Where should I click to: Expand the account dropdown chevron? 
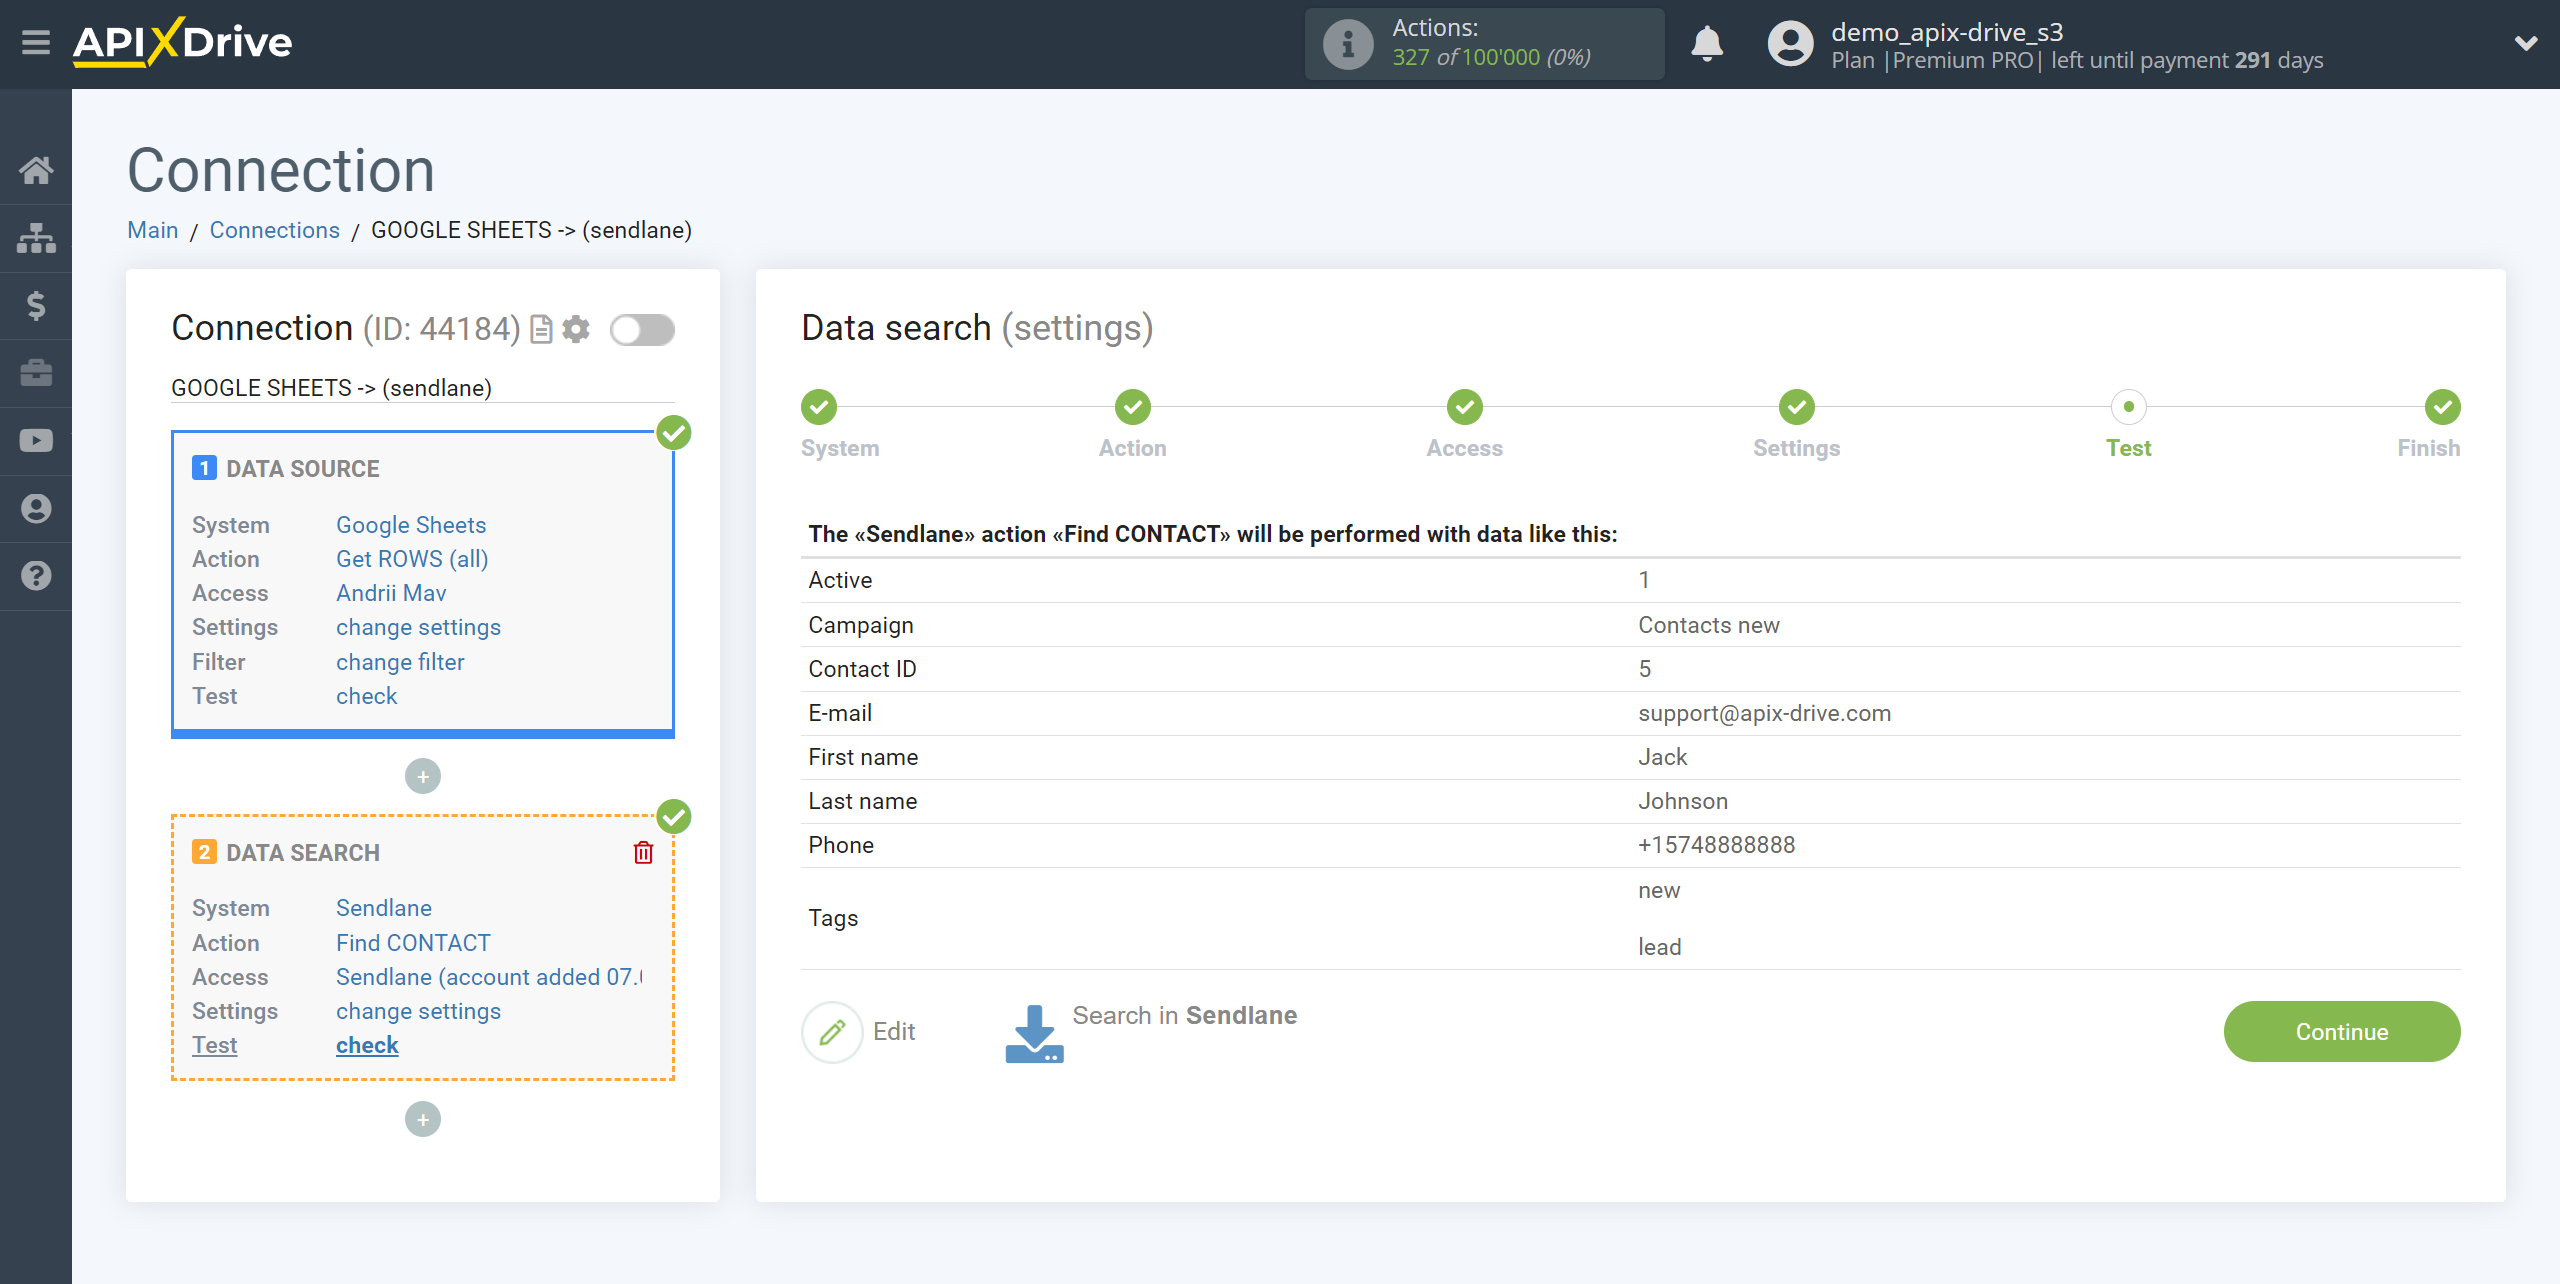click(2526, 44)
